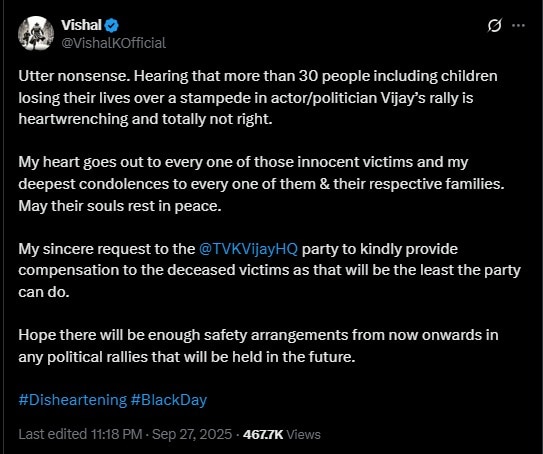Click the 11:18 PM timestamp
Image resolution: width=543 pixels, height=454 pixels.
point(116,434)
